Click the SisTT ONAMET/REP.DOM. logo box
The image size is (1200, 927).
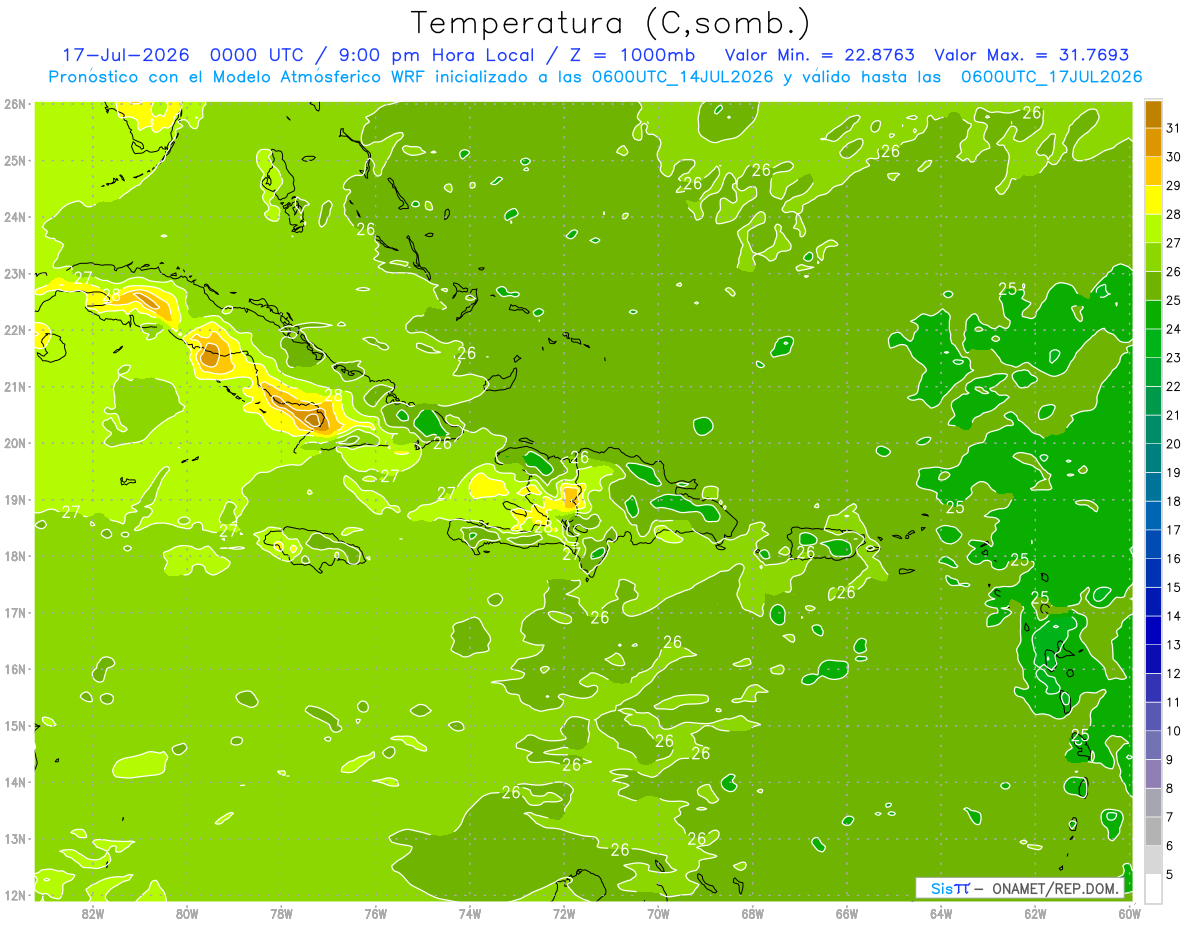pos(1020,888)
